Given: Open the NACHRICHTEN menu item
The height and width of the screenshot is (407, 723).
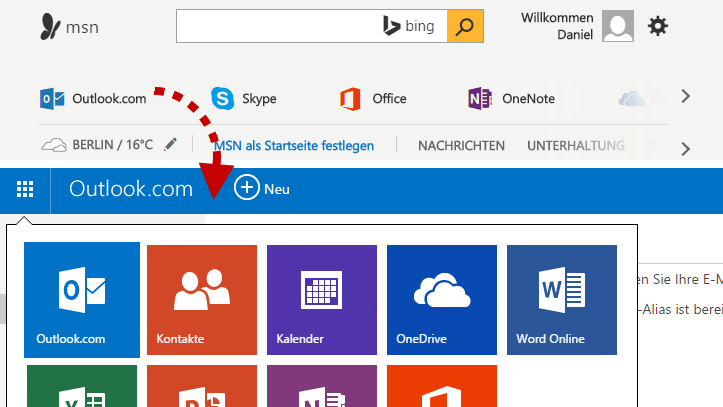Looking at the screenshot, I should tap(461, 146).
